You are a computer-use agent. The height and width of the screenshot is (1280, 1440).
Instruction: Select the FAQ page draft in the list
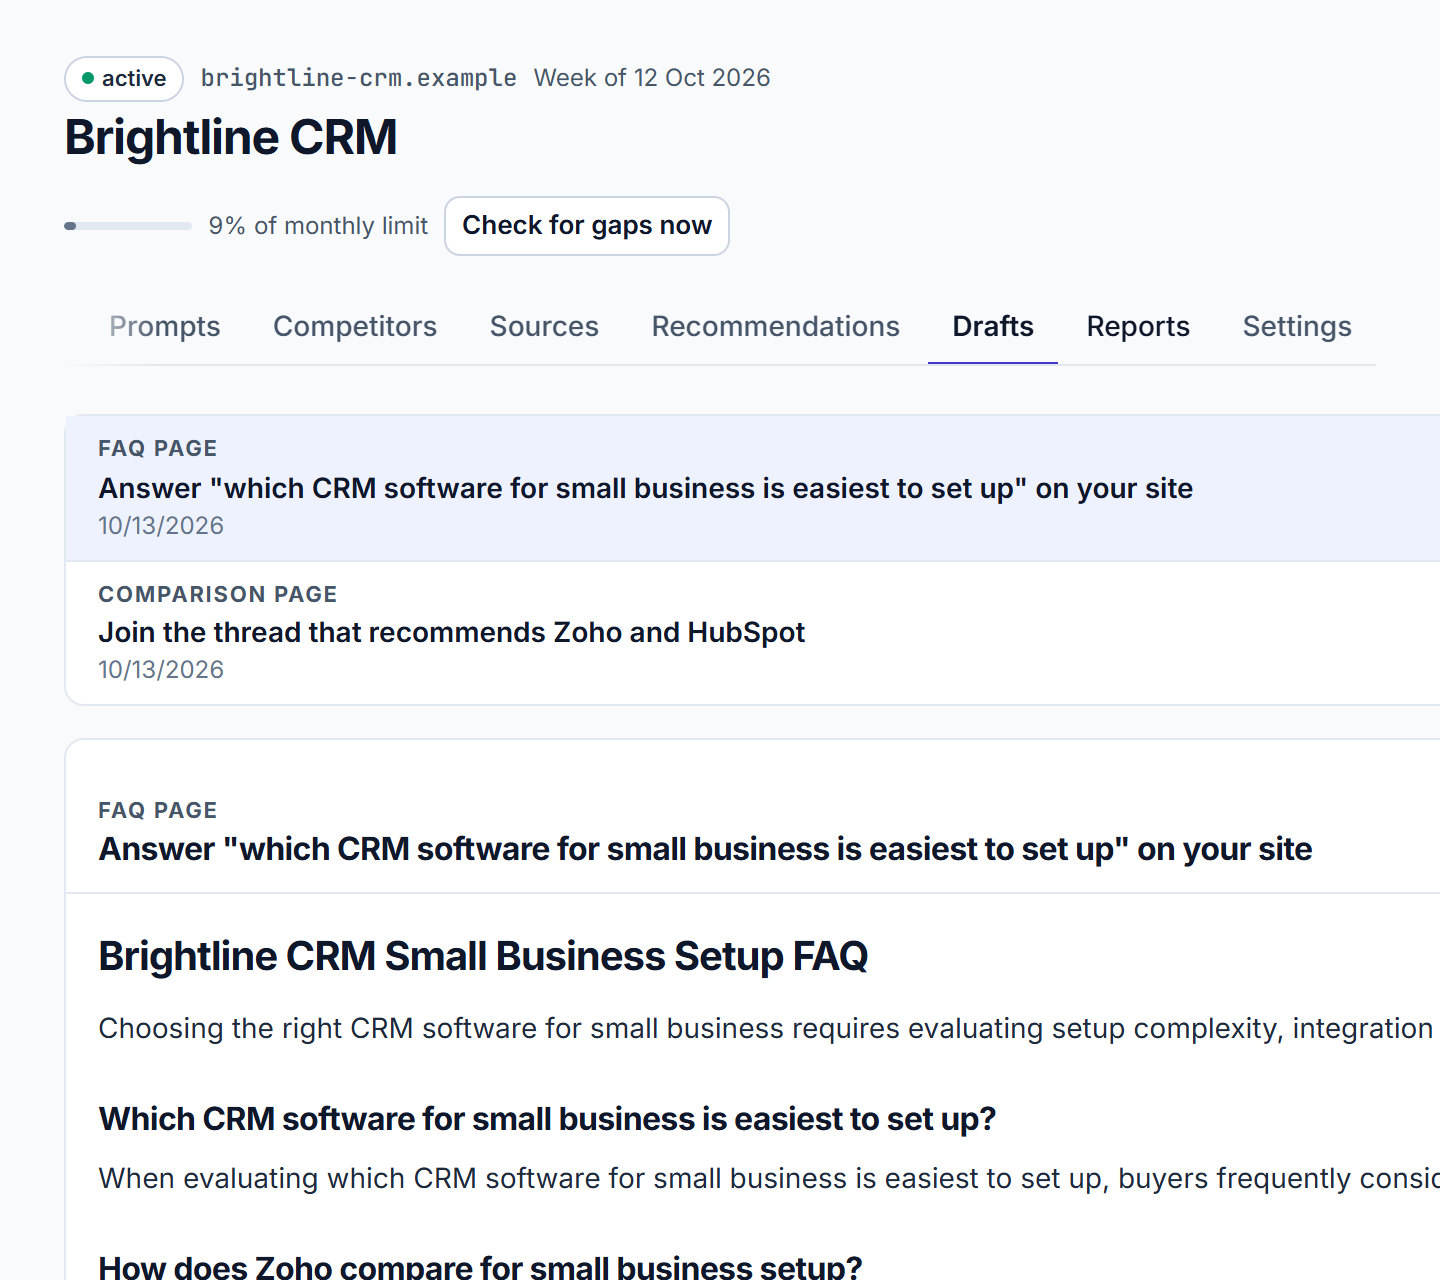(x=752, y=488)
